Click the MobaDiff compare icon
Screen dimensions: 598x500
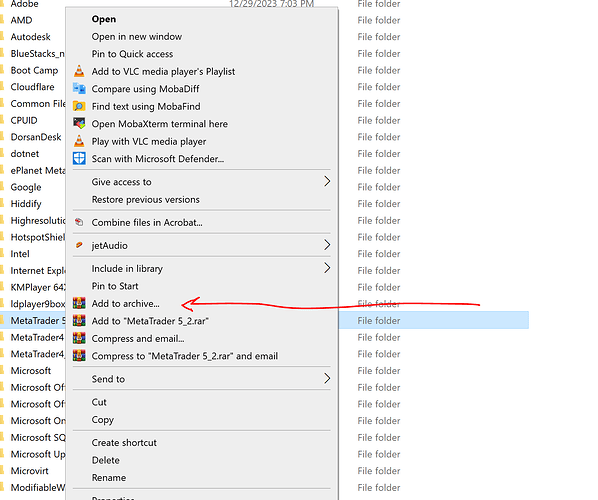point(79,89)
